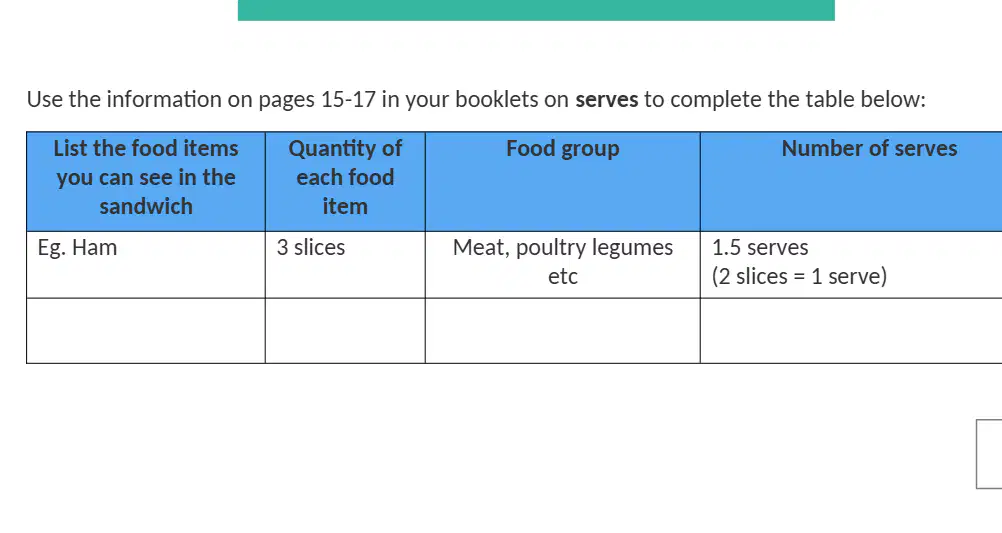Screen dimensions: 1002x533
Task: Select the 'Number of serves' header
Action: point(851,182)
